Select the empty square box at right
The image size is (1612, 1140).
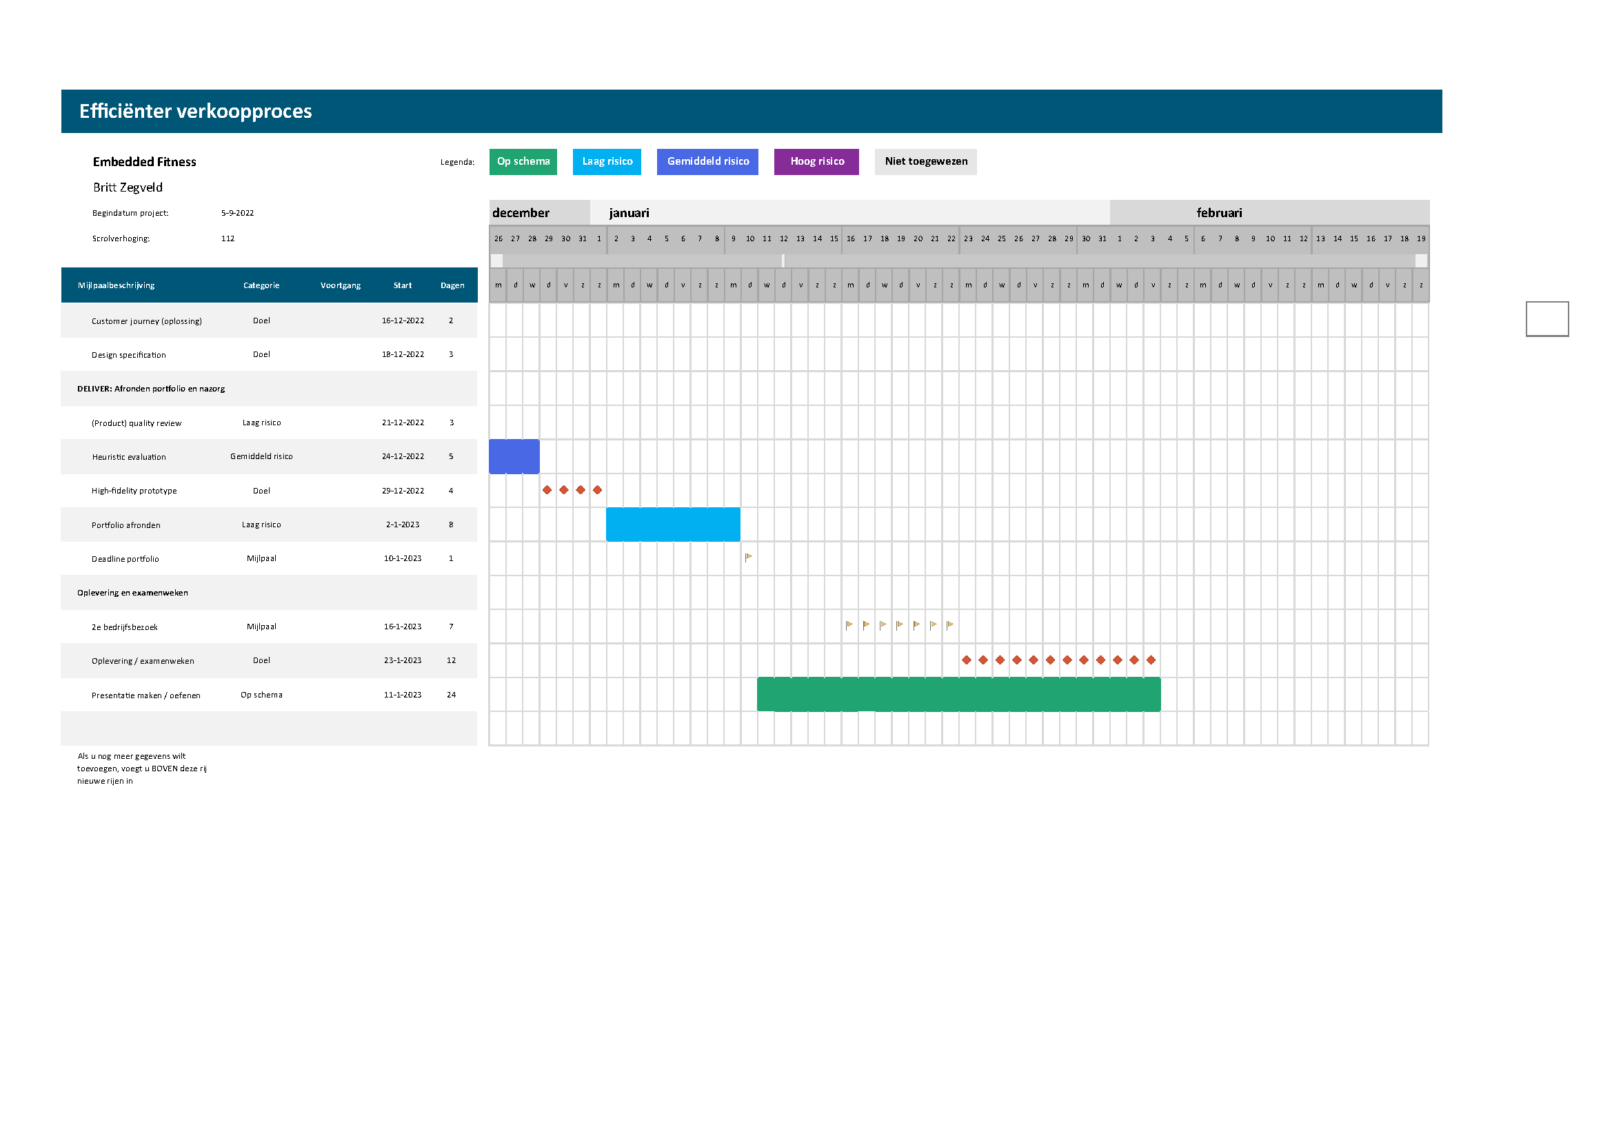[1546, 319]
